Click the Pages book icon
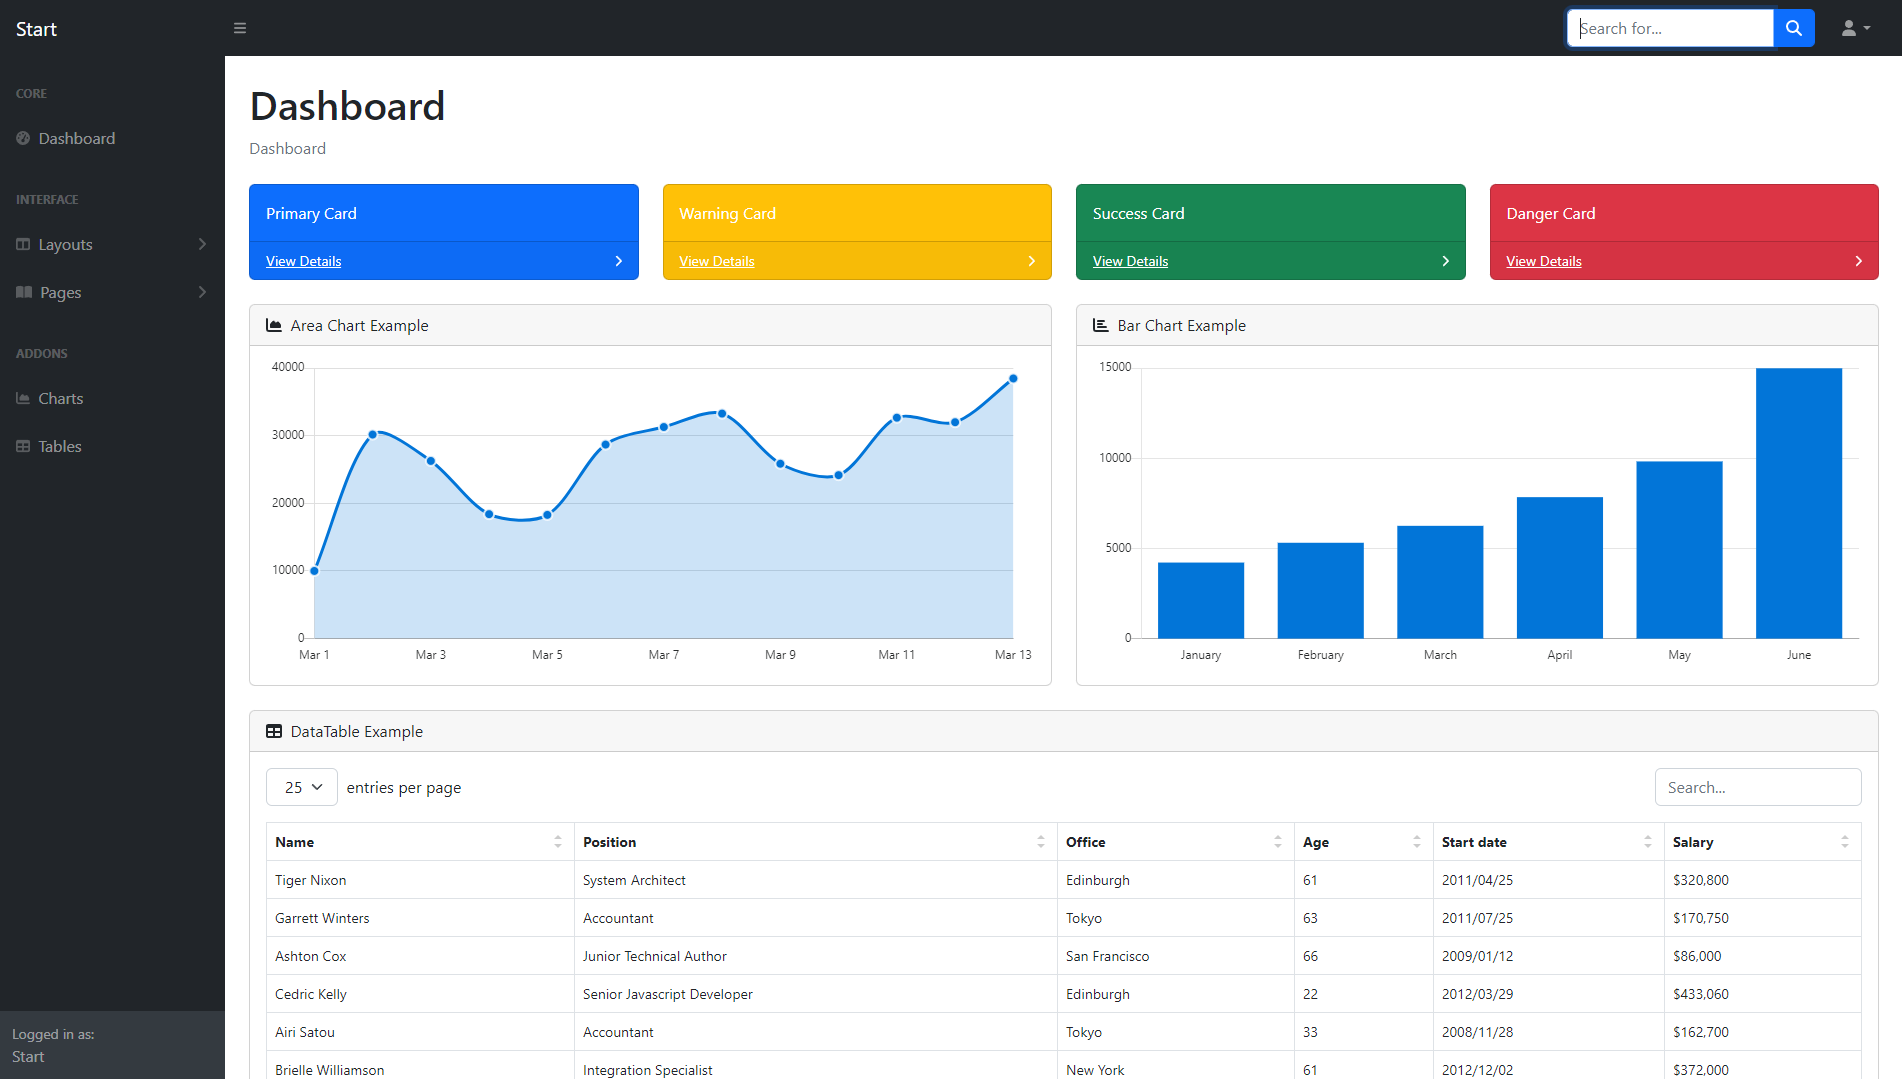 pyautogui.click(x=24, y=292)
